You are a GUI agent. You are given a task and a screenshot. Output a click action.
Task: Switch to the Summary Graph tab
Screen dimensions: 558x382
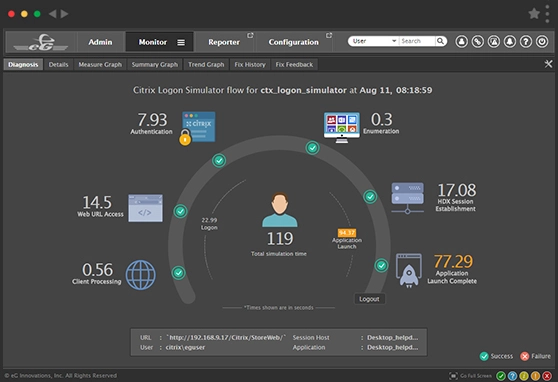click(x=155, y=64)
